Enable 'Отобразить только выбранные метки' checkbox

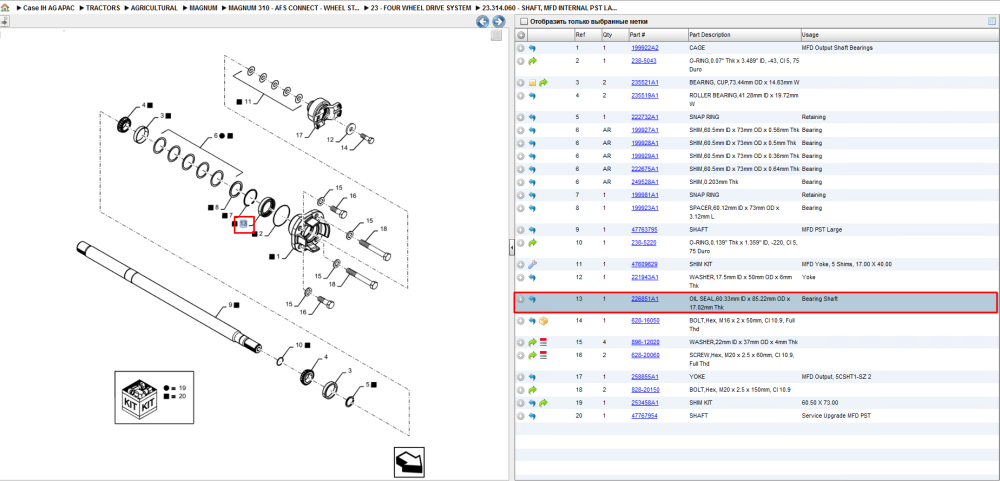(524, 22)
